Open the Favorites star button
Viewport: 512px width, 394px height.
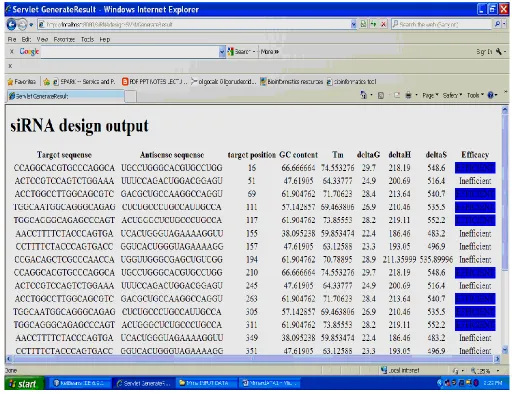tap(22, 81)
